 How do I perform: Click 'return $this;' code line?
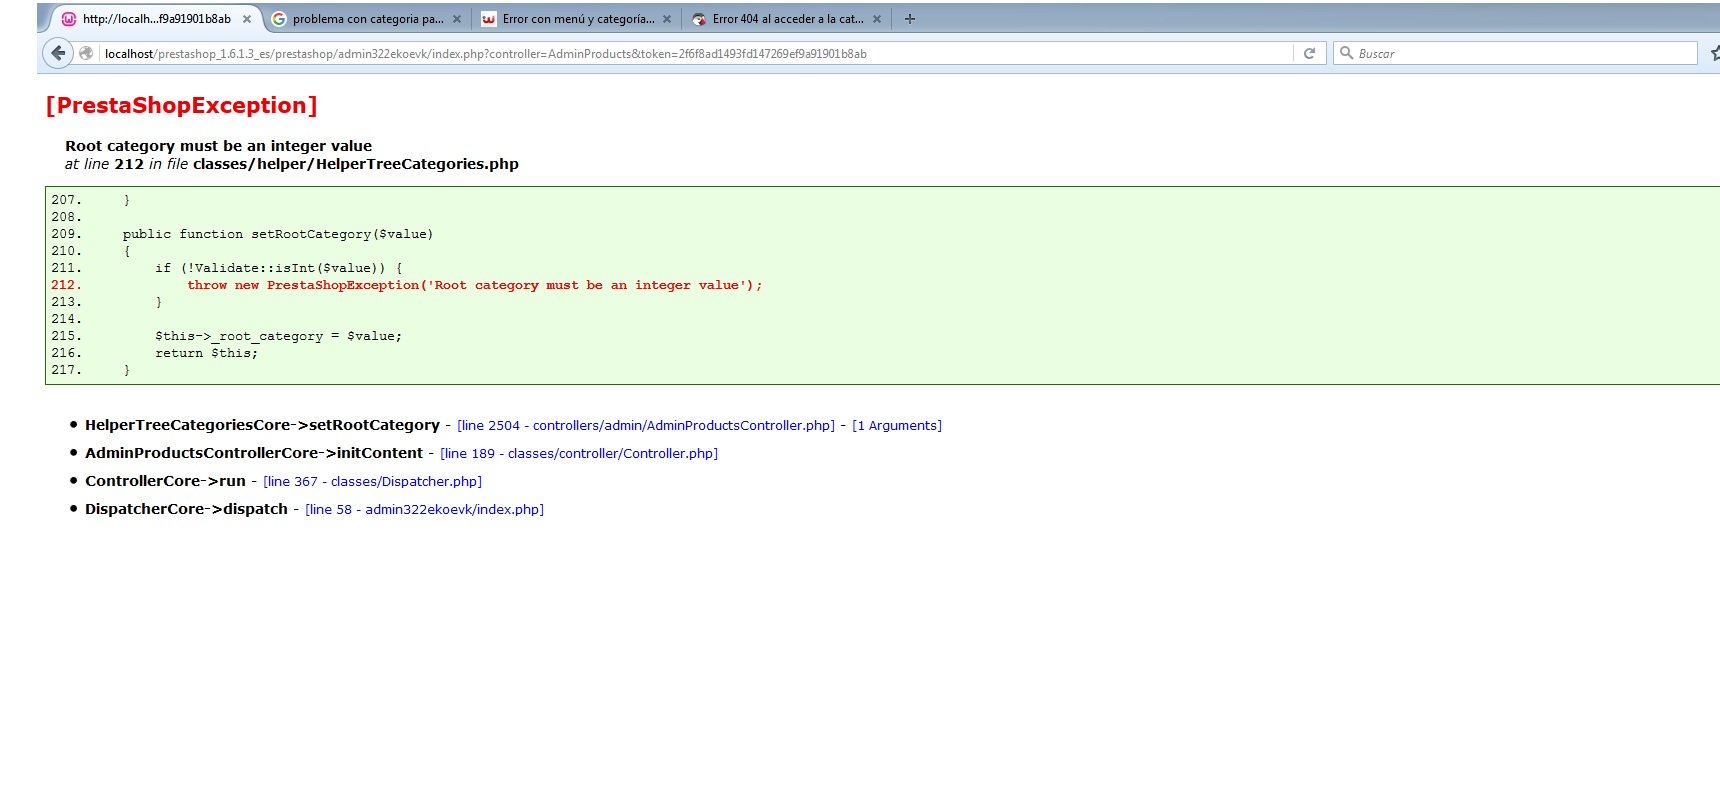pos(206,353)
